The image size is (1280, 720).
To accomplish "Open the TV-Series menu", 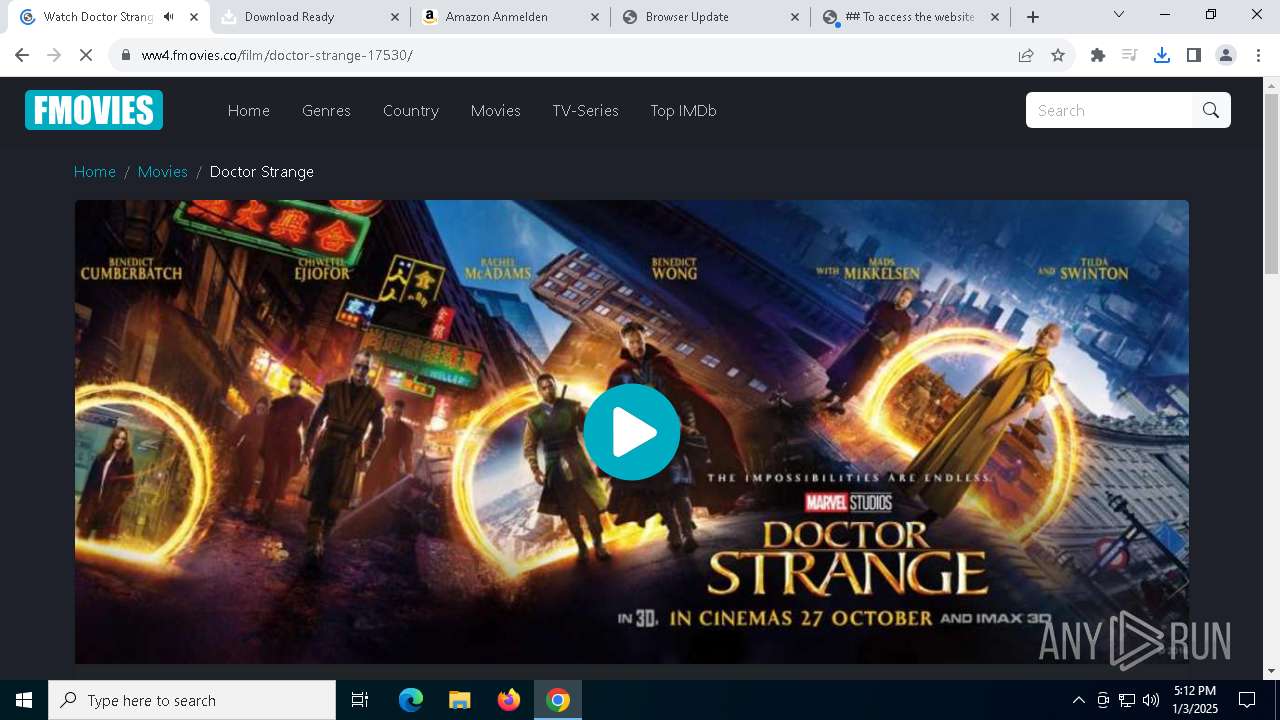I will pyautogui.click(x=585, y=110).
